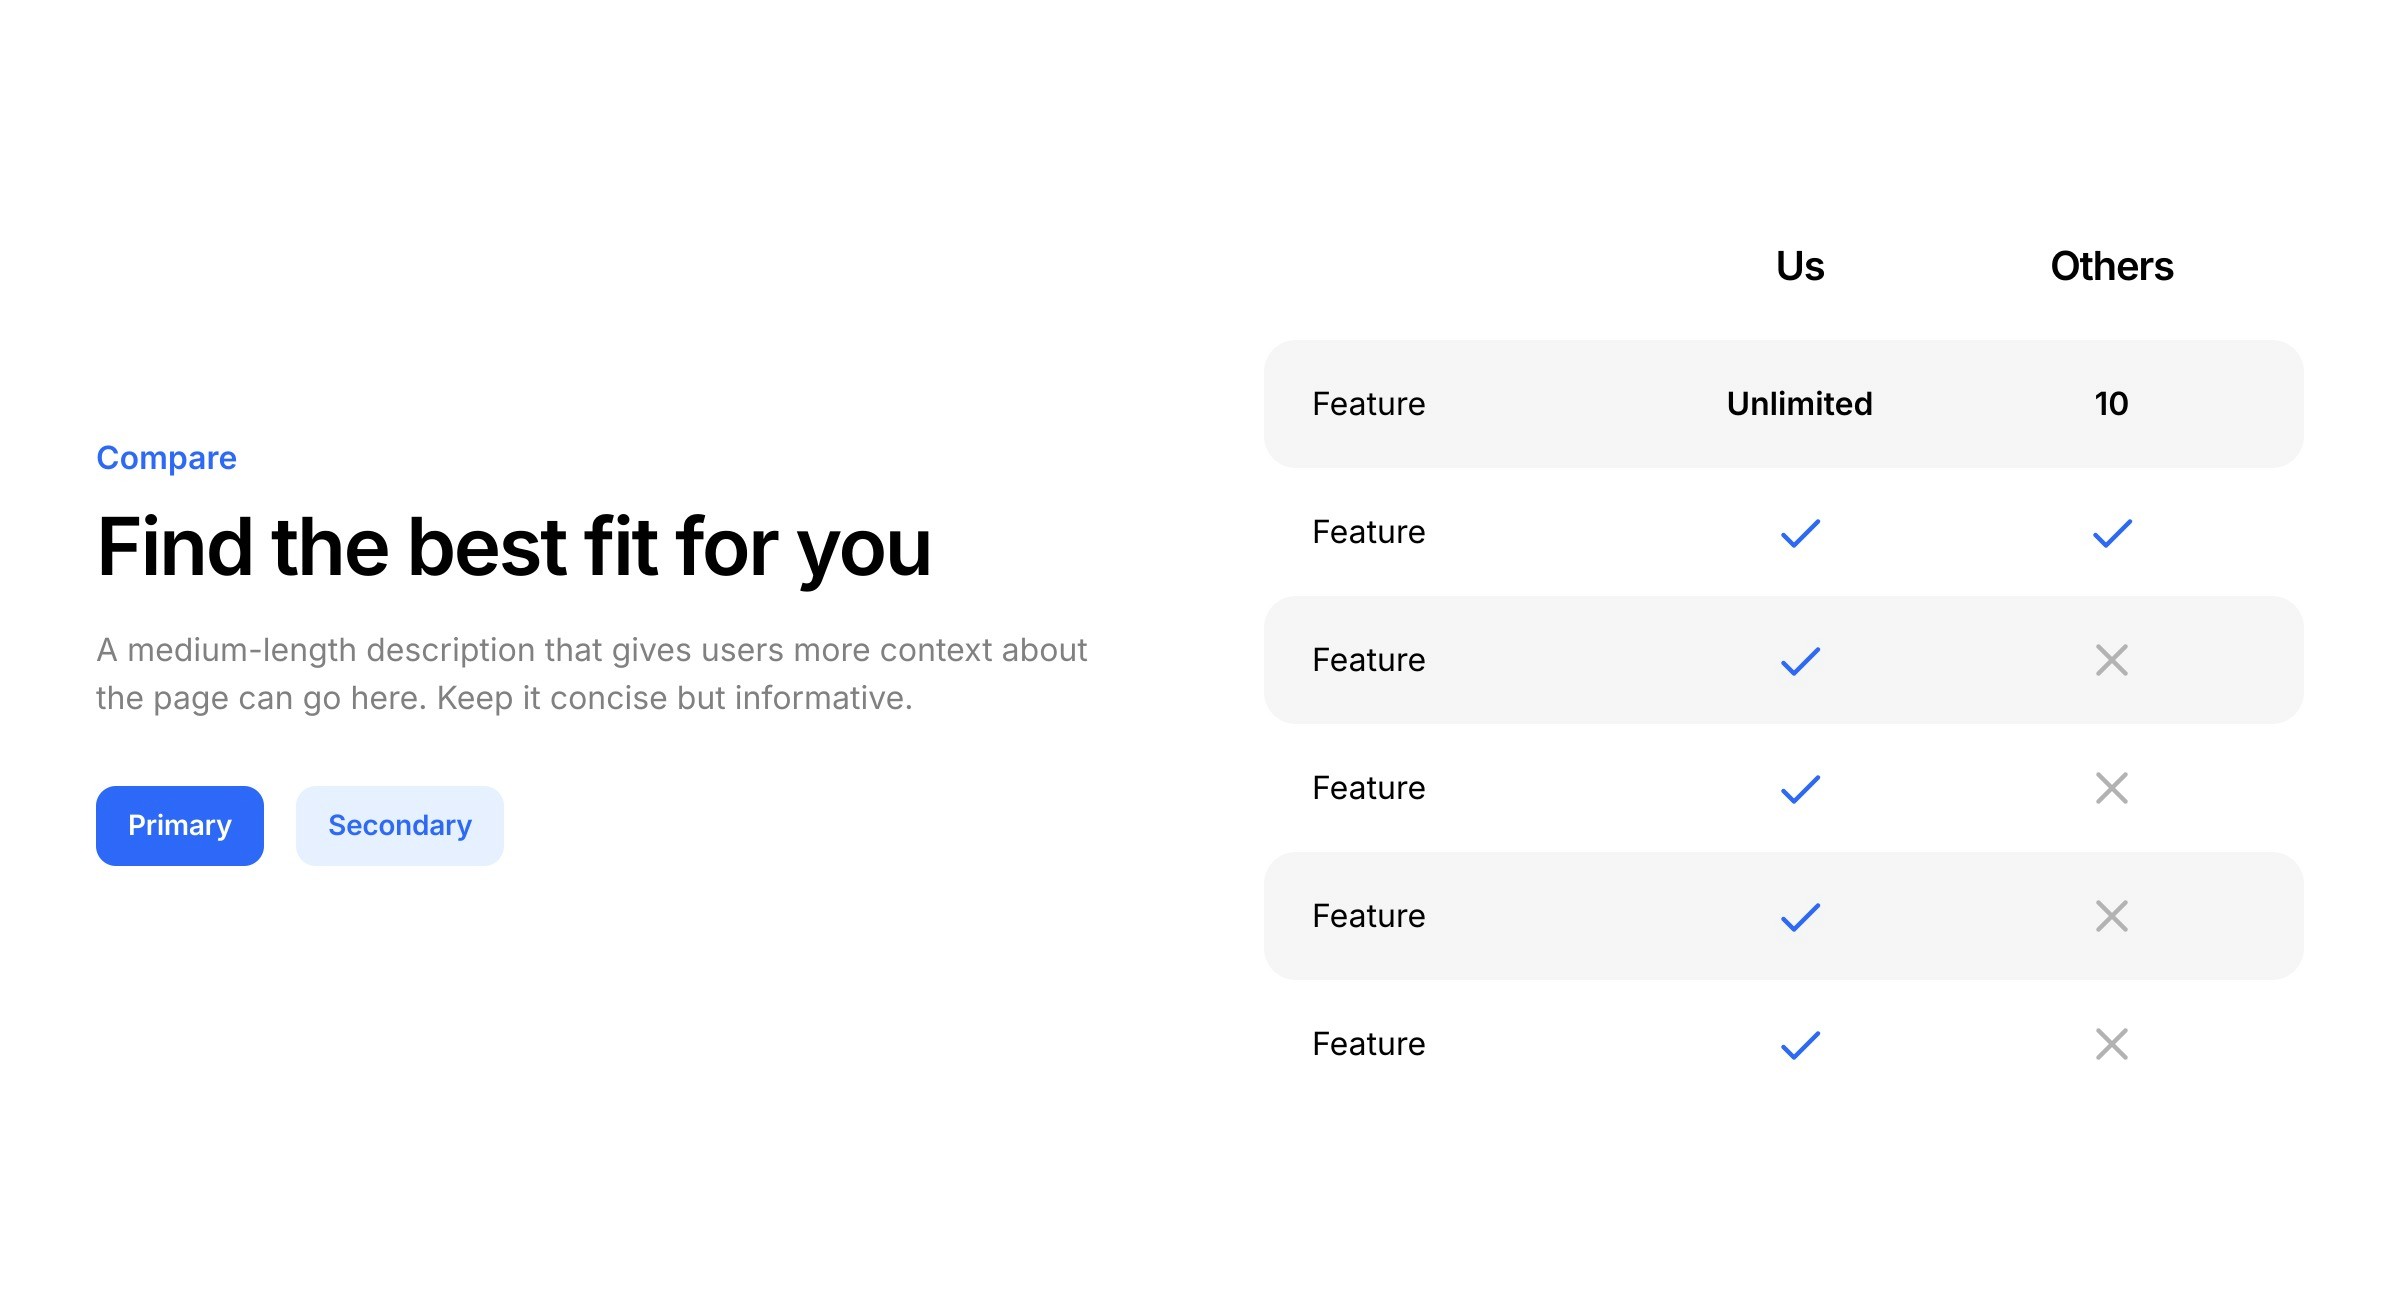Select the Others column header
This screenshot has width=2400, height=1300.
(x=2112, y=266)
